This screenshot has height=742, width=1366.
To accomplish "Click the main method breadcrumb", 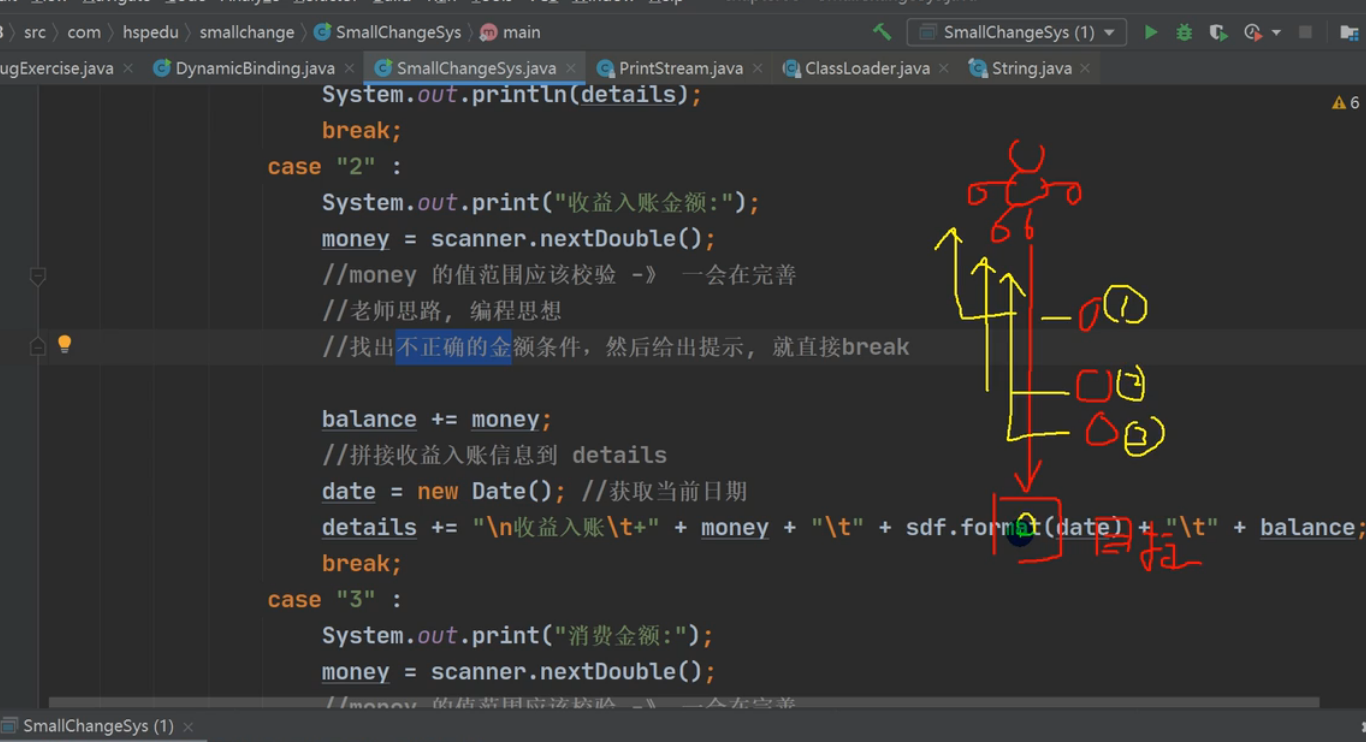I will [x=510, y=32].
